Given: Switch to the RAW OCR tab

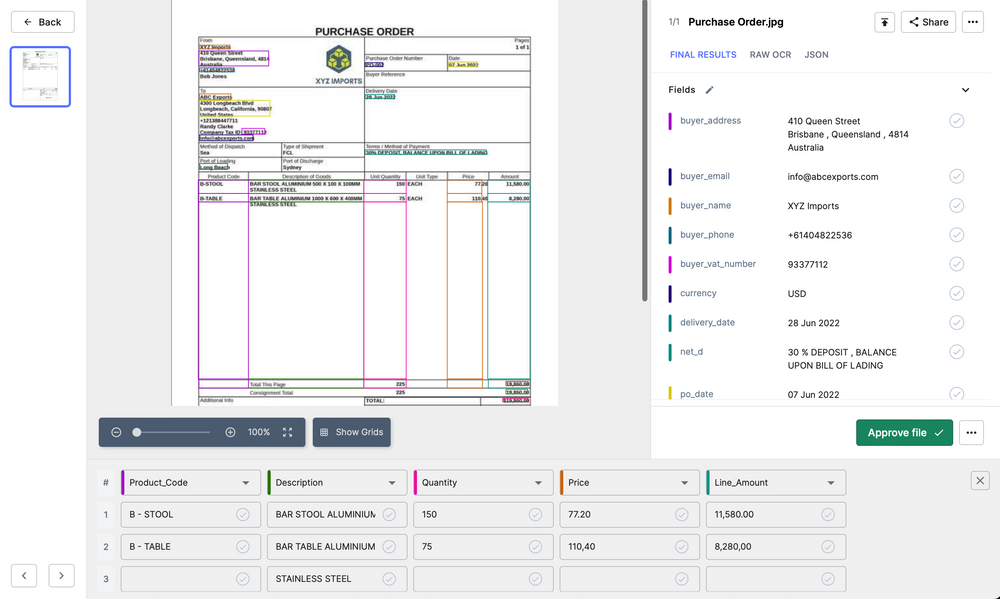Looking at the screenshot, I should click(x=770, y=54).
